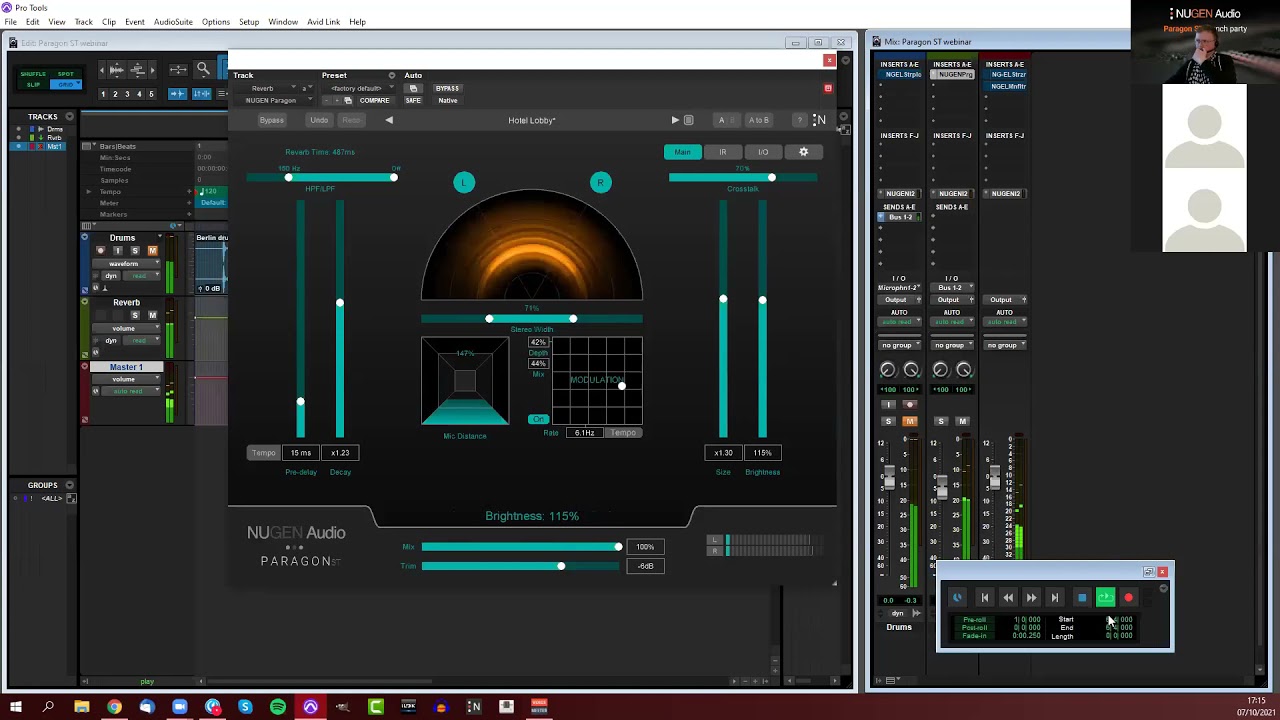Load the next preset with right arrow
Viewport: 1280px width, 720px height.
click(675, 120)
